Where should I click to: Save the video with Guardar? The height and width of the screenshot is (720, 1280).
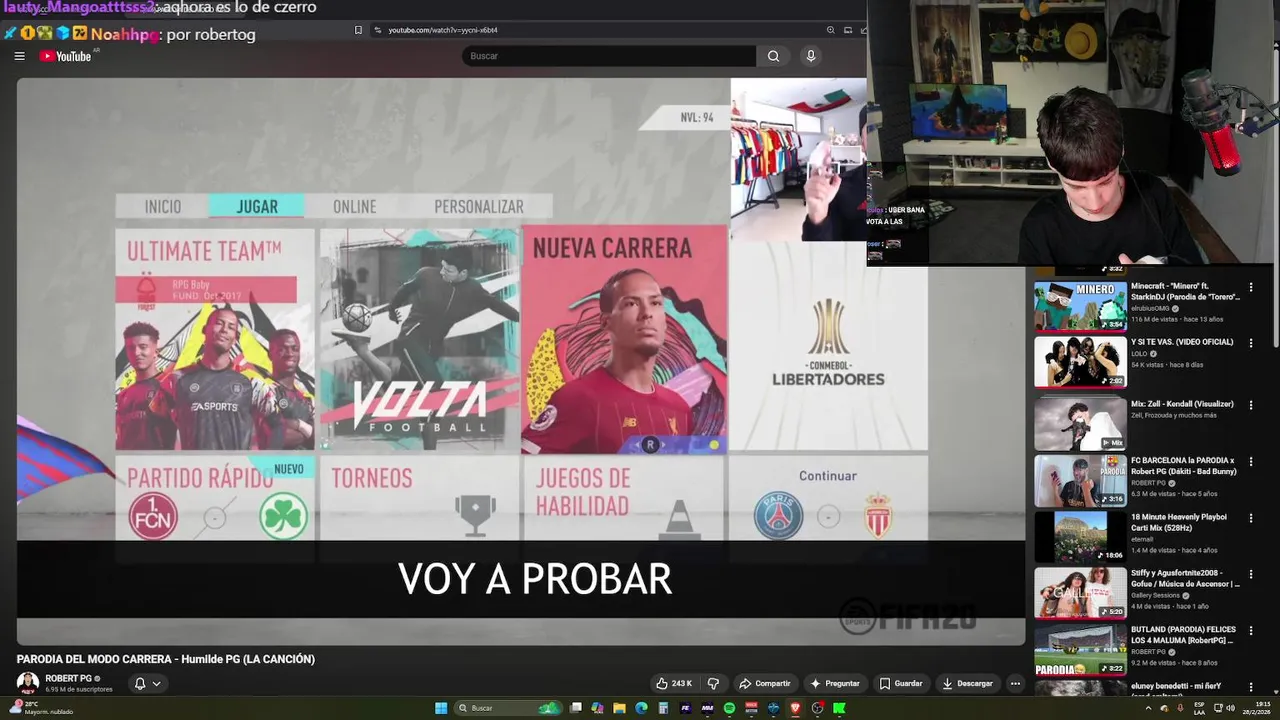pos(901,683)
